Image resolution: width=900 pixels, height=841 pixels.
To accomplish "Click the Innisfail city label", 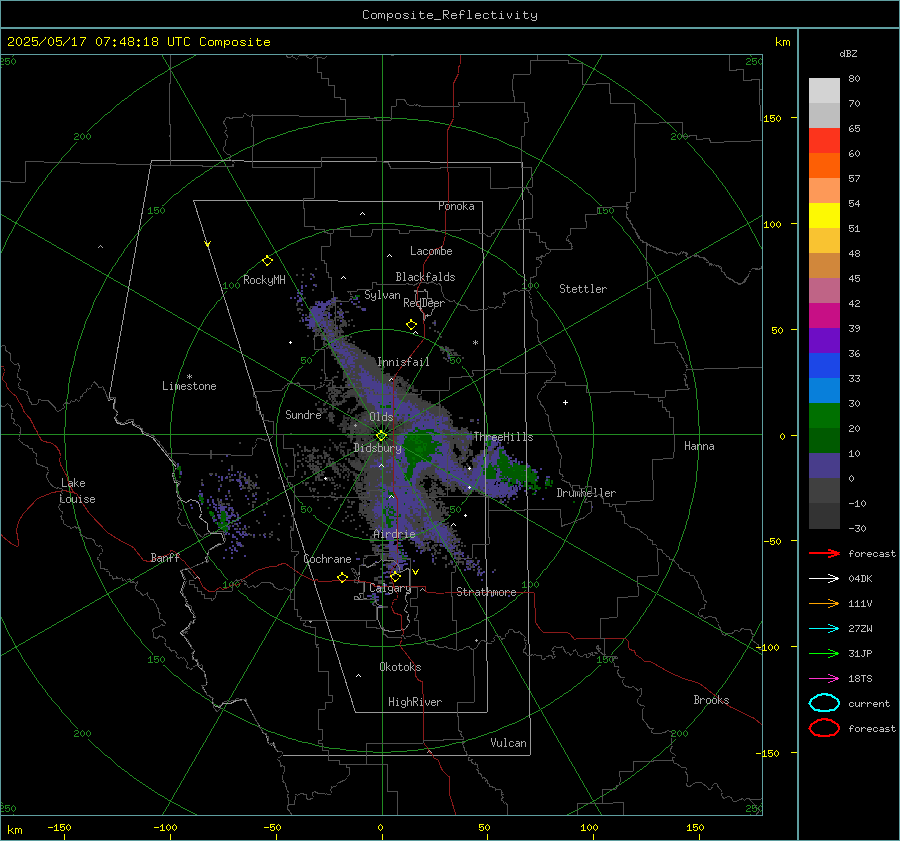I will [x=403, y=362].
